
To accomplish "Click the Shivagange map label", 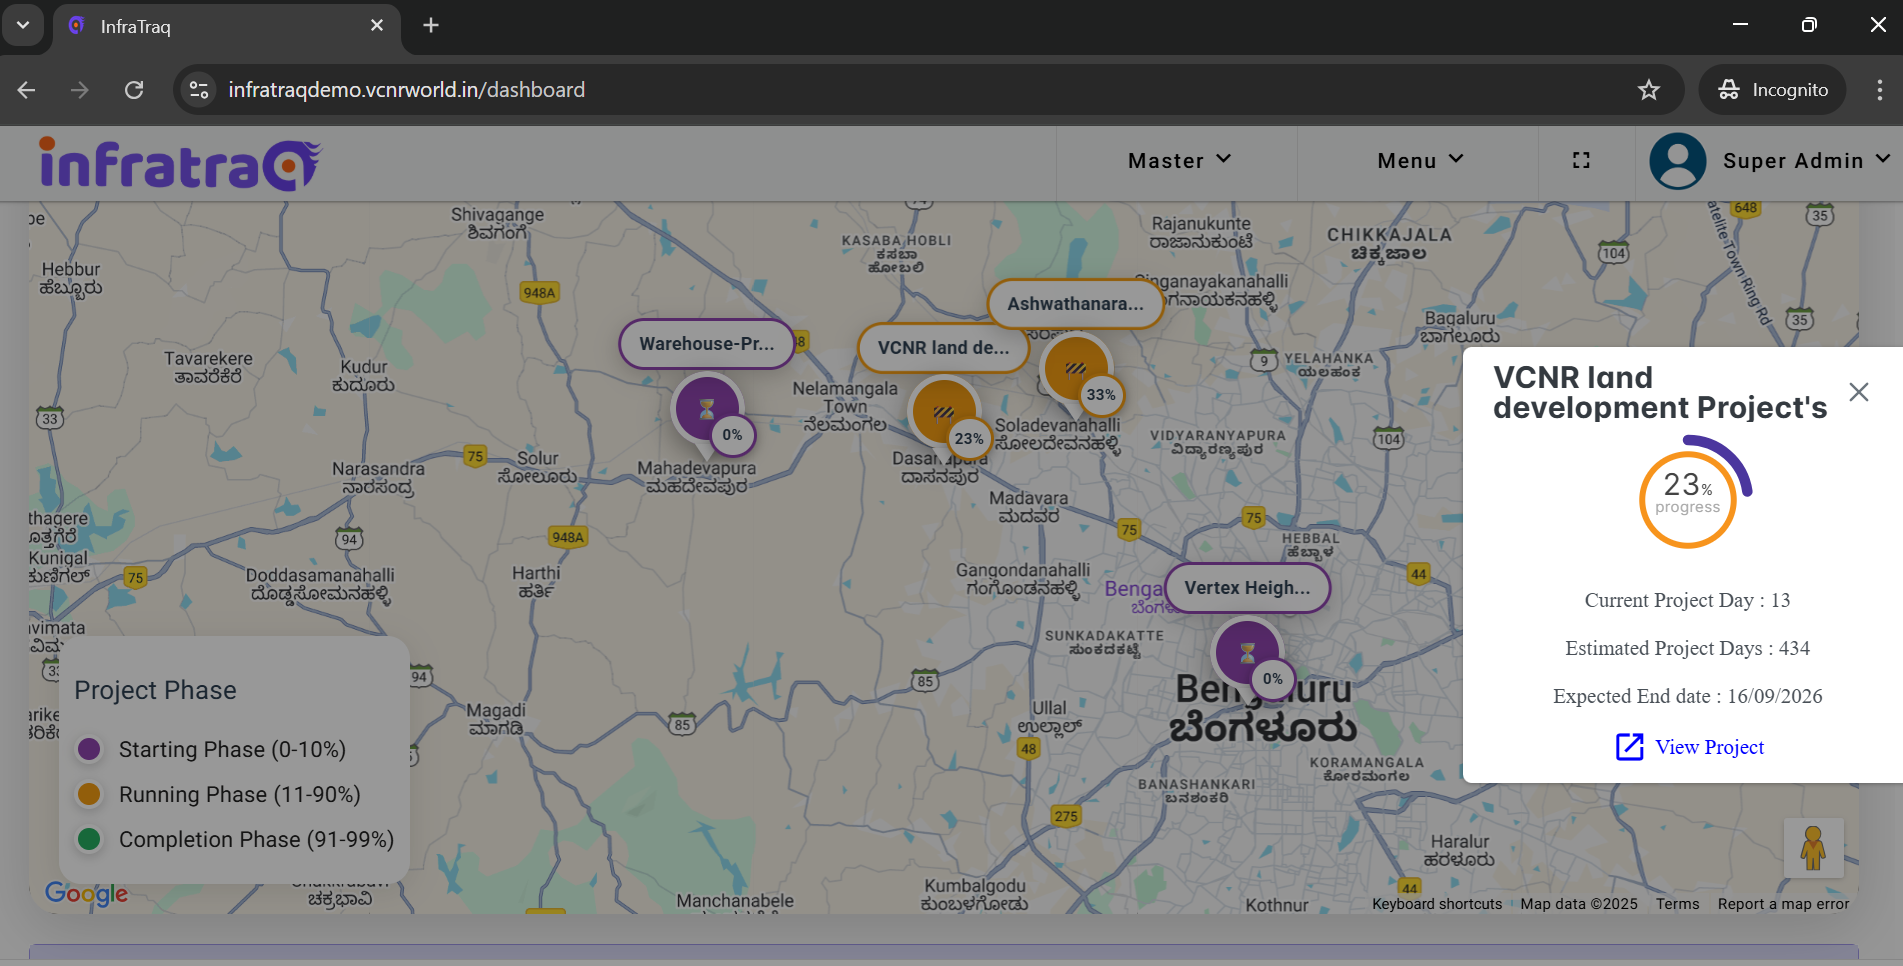I will tap(497, 223).
